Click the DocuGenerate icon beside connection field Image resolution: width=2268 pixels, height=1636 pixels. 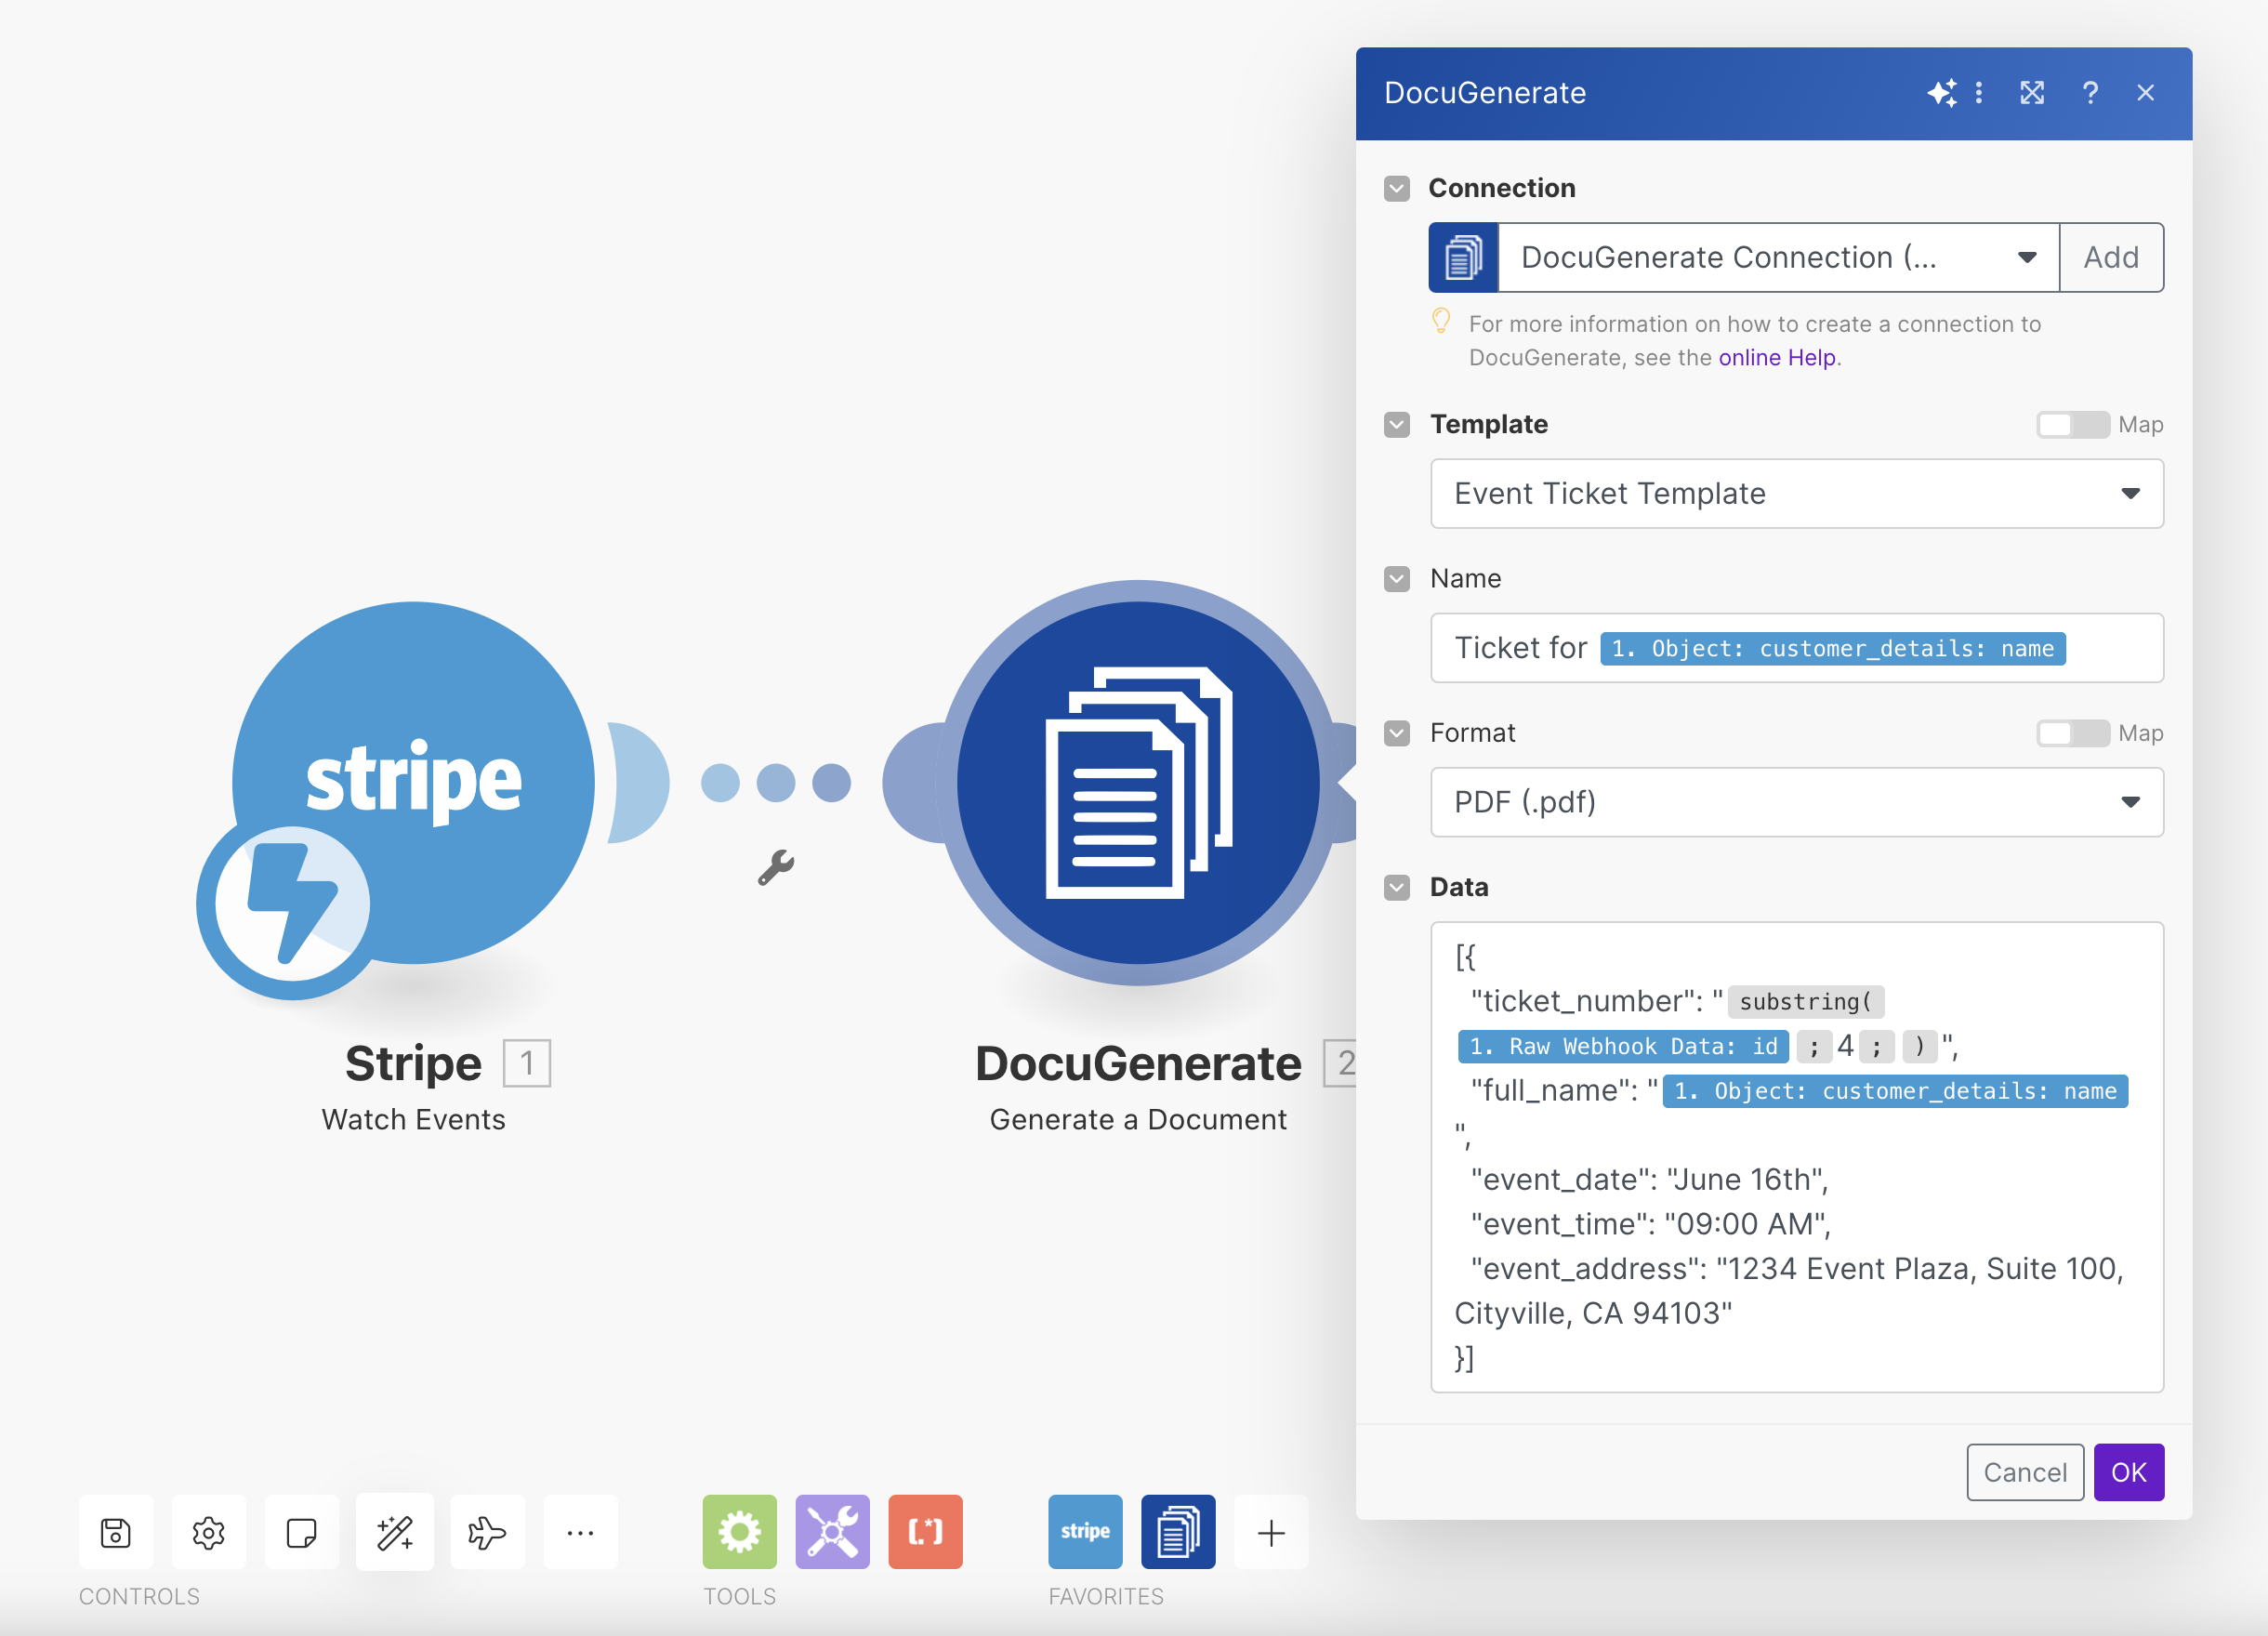(x=1464, y=258)
